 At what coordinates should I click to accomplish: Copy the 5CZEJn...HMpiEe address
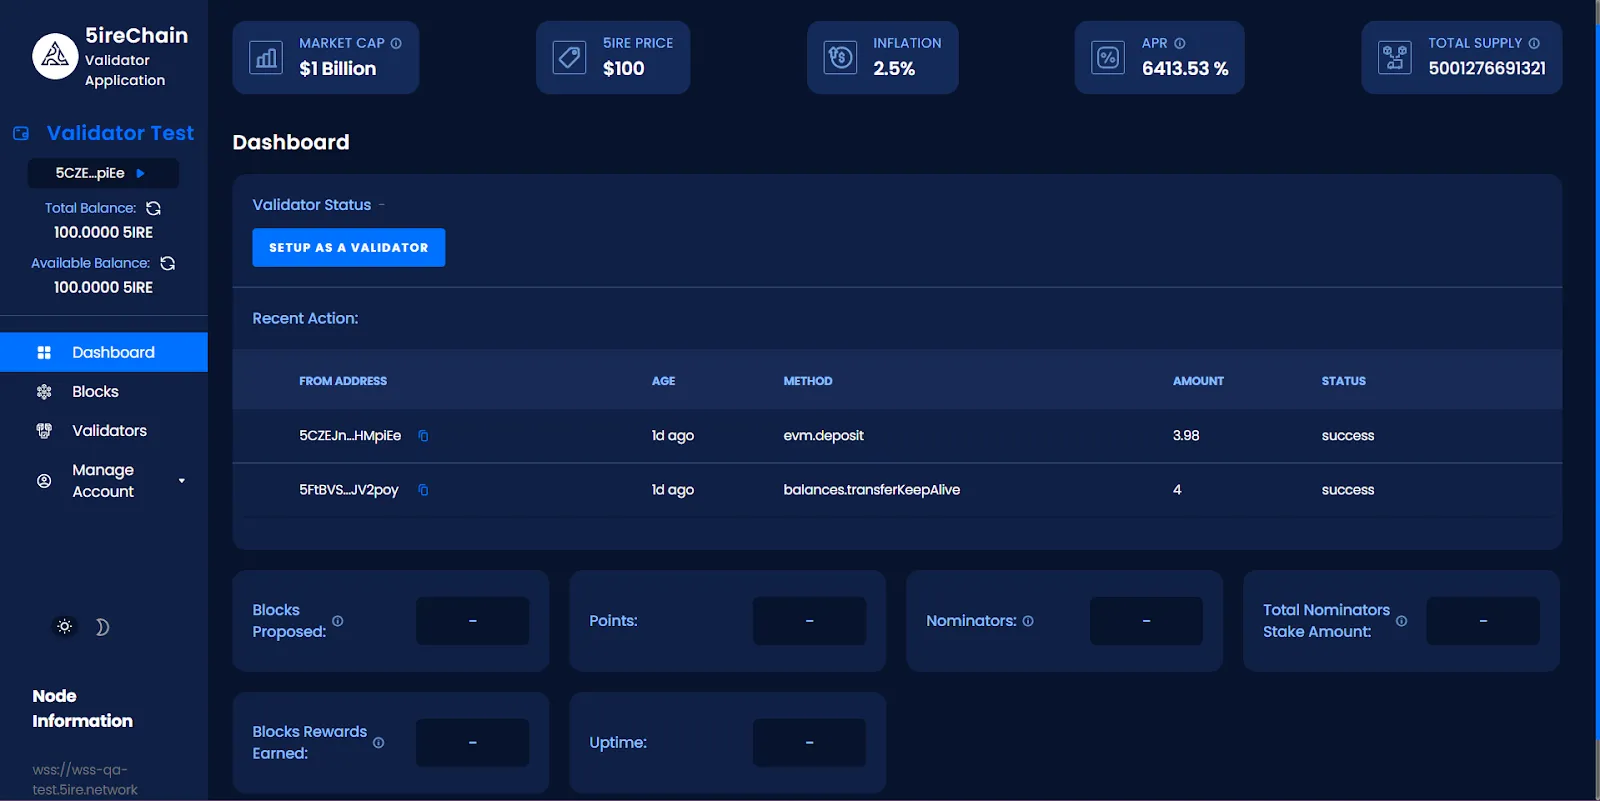[423, 436]
